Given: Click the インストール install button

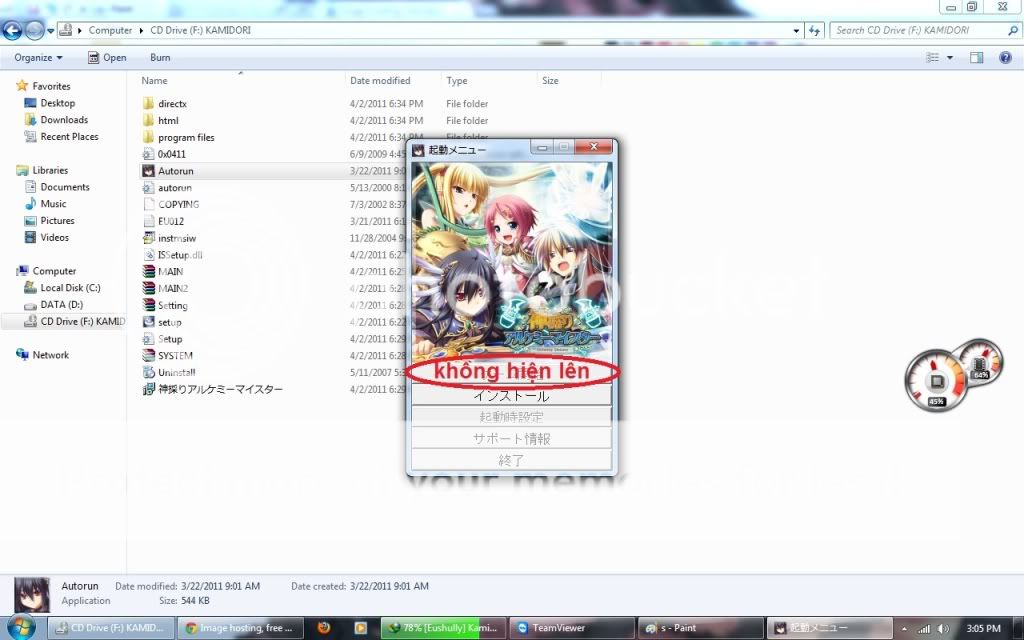Looking at the screenshot, I should pyautogui.click(x=511, y=396).
